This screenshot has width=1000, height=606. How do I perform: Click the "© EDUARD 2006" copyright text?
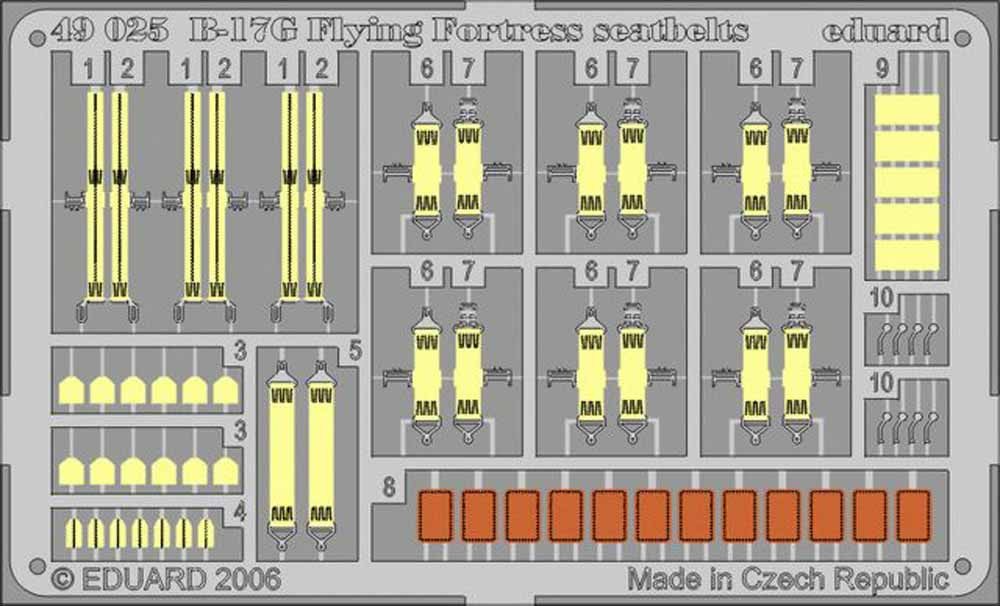pos(166,579)
